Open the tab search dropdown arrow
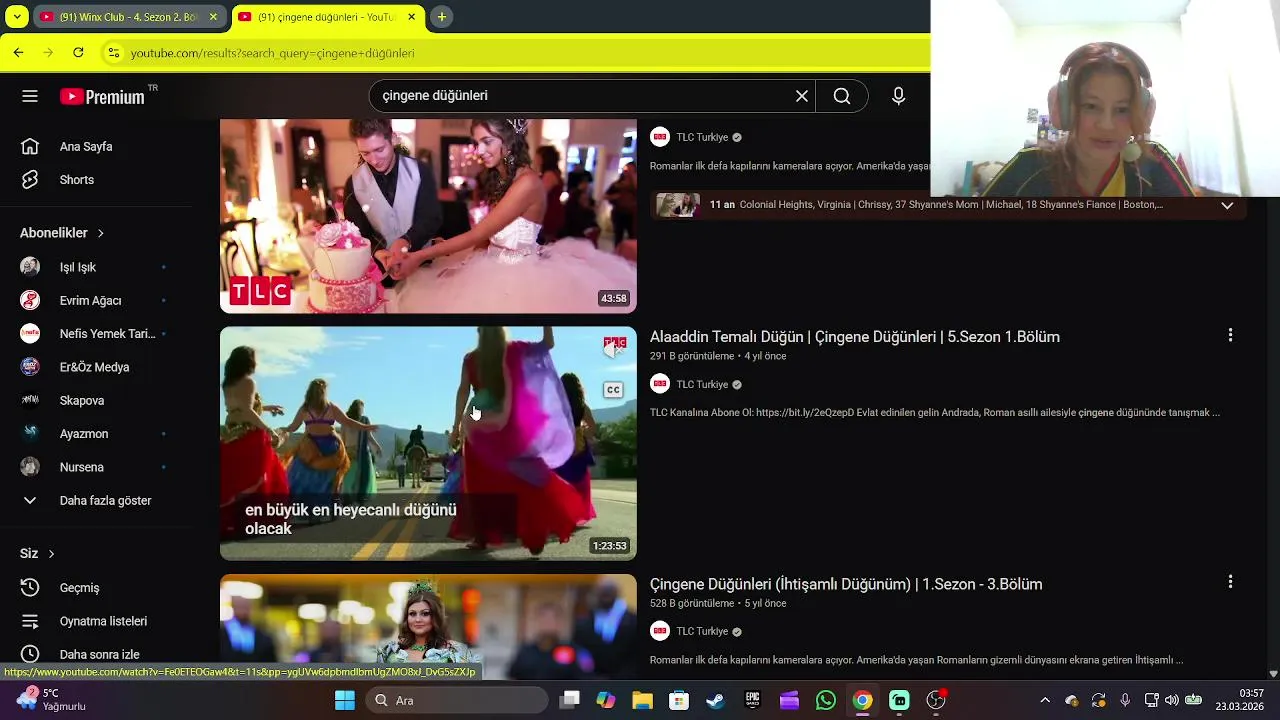Image resolution: width=1280 pixels, height=720 pixels. pyautogui.click(x=16, y=17)
